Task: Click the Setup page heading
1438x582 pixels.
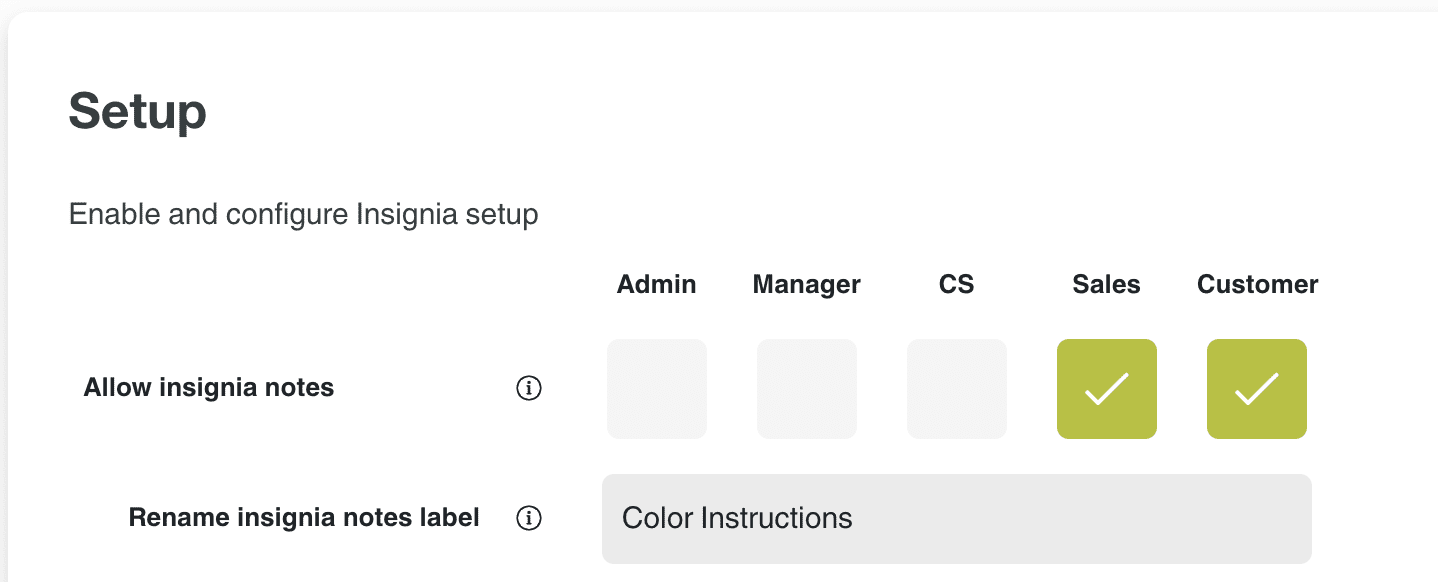Action: pyautogui.click(x=138, y=112)
